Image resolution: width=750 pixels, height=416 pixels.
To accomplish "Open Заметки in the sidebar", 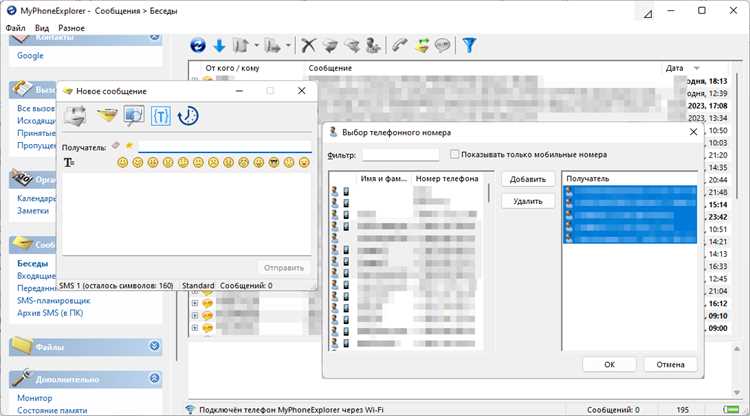I will pyautogui.click(x=33, y=211).
